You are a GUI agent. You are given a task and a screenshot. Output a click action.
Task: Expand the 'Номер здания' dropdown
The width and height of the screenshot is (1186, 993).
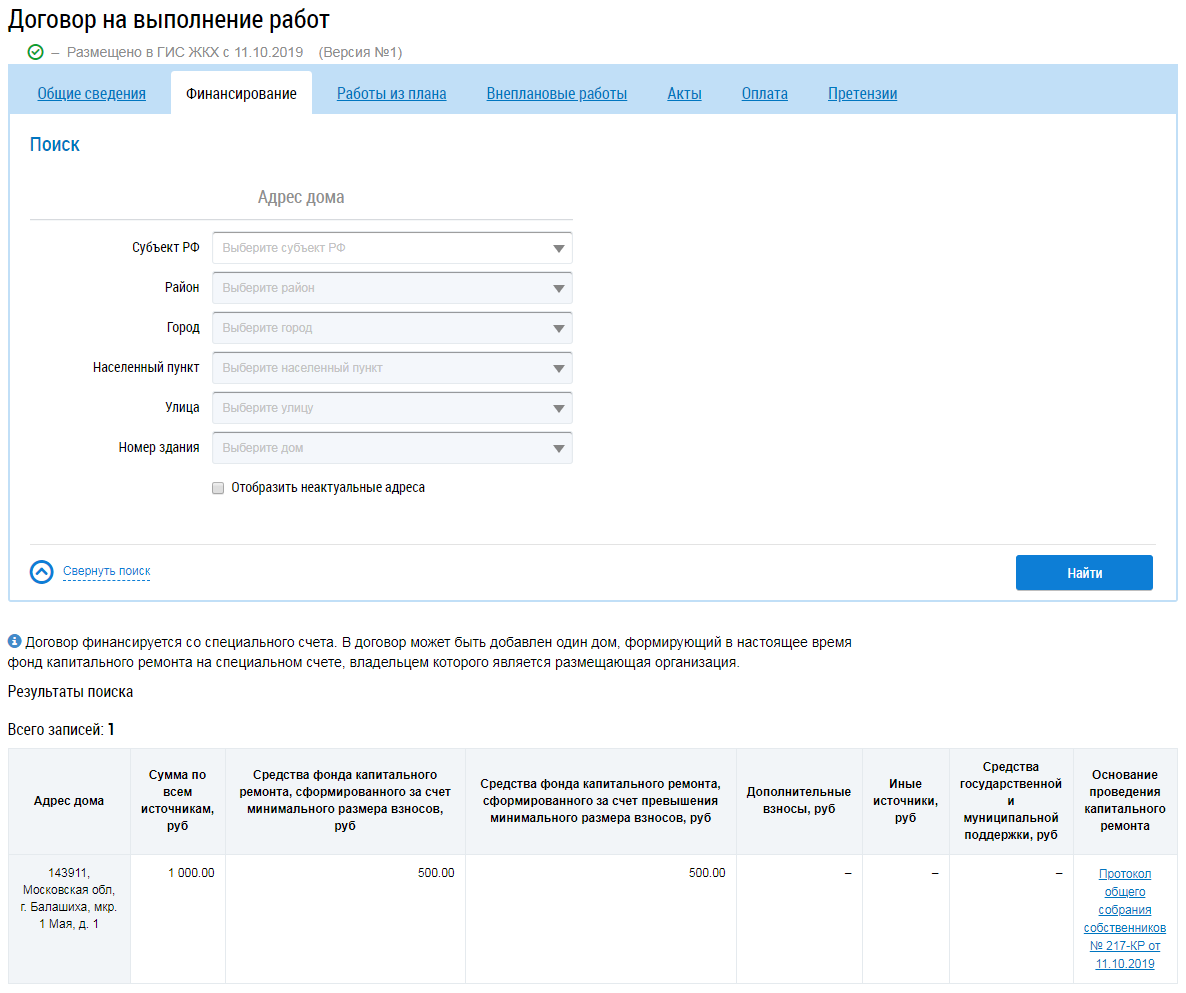click(392, 448)
